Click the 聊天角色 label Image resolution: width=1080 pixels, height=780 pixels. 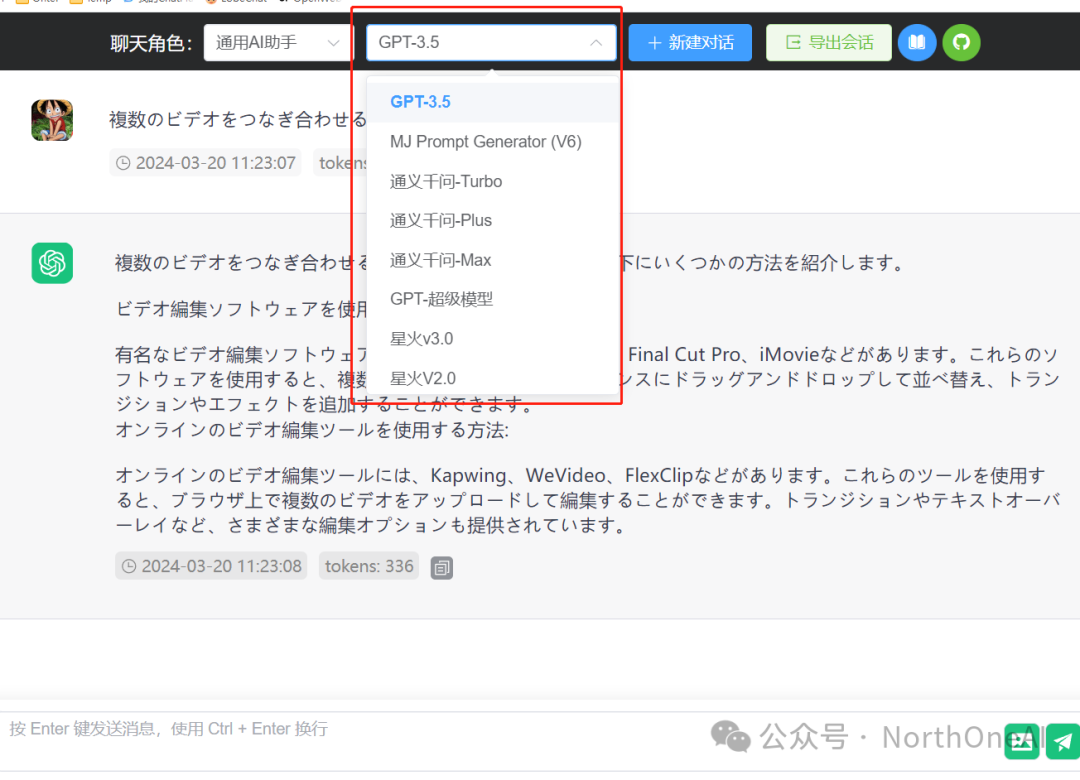[x=152, y=43]
